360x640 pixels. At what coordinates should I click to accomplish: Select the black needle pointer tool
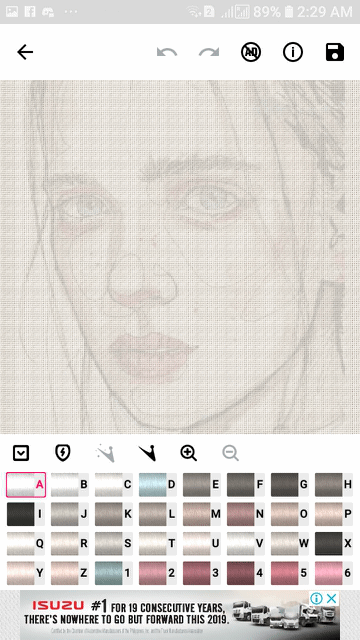pyautogui.click(x=147, y=453)
